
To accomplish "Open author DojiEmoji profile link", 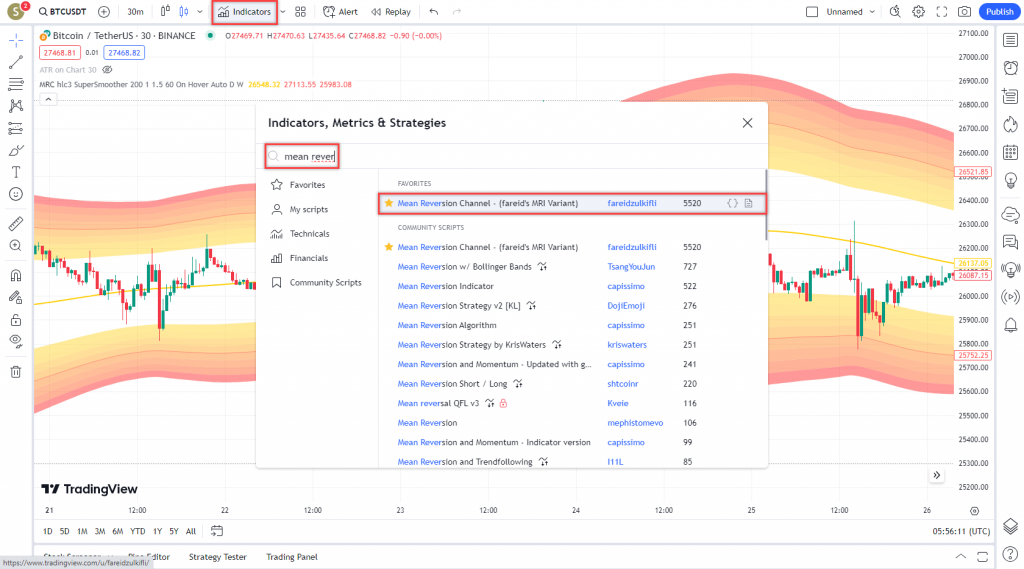I will tap(626, 306).
